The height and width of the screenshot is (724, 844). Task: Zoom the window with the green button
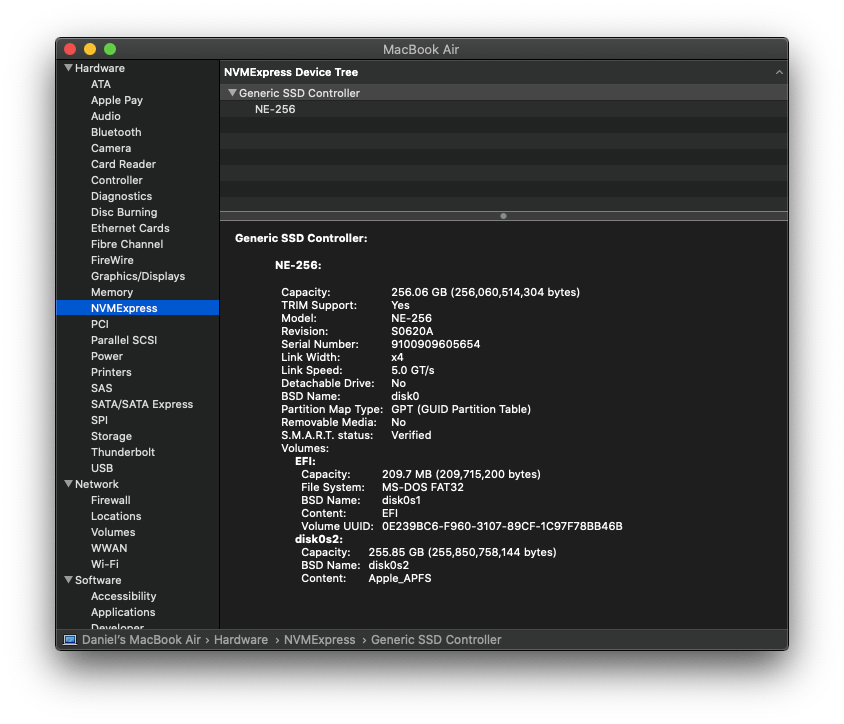click(110, 49)
